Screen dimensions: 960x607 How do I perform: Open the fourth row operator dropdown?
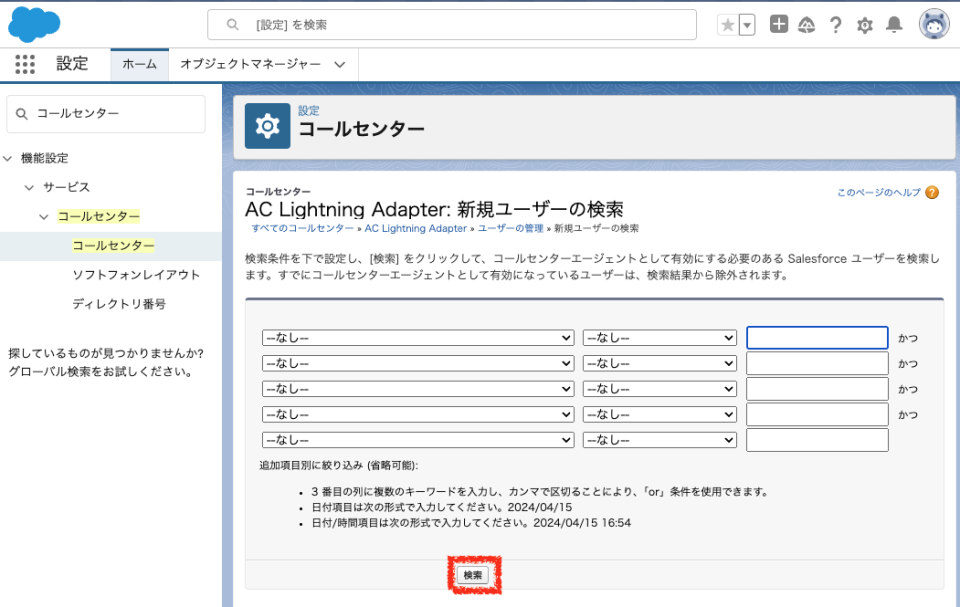point(659,415)
